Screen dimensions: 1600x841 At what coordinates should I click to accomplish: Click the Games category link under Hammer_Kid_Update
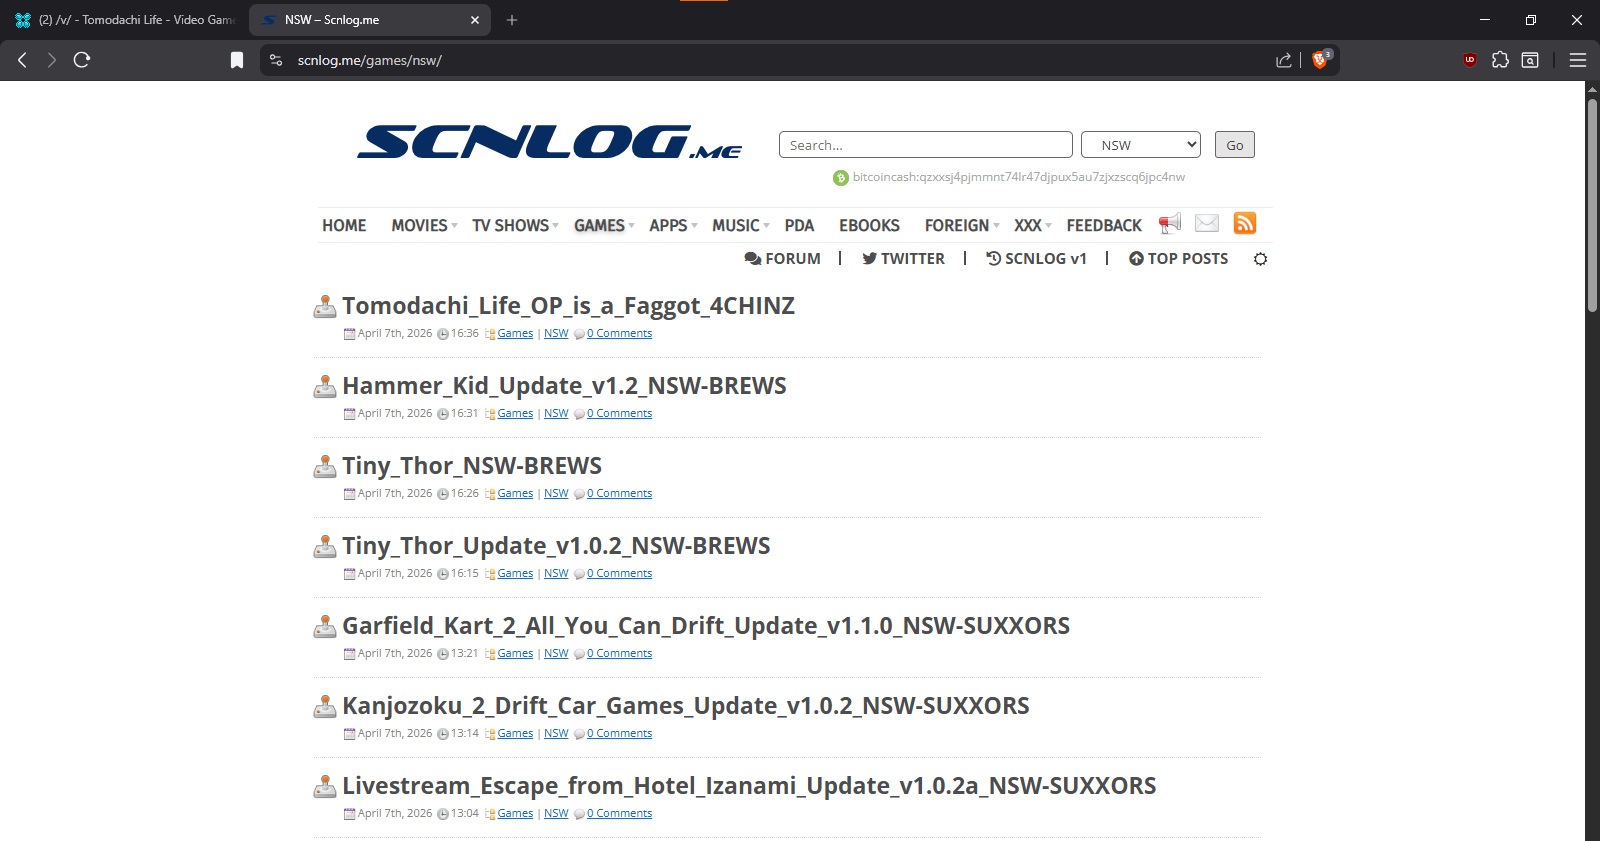tap(515, 414)
